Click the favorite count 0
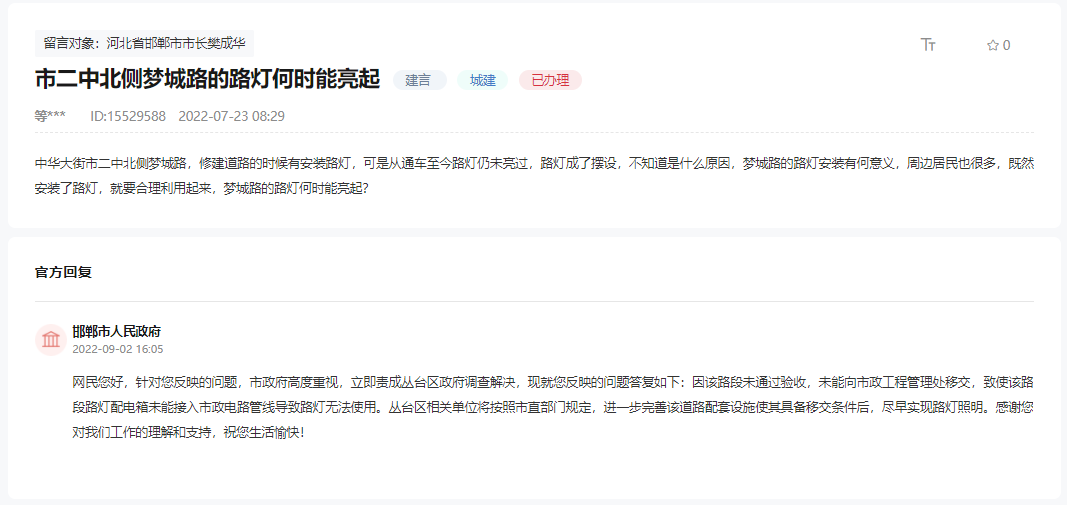1067x505 pixels. [x=1006, y=46]
